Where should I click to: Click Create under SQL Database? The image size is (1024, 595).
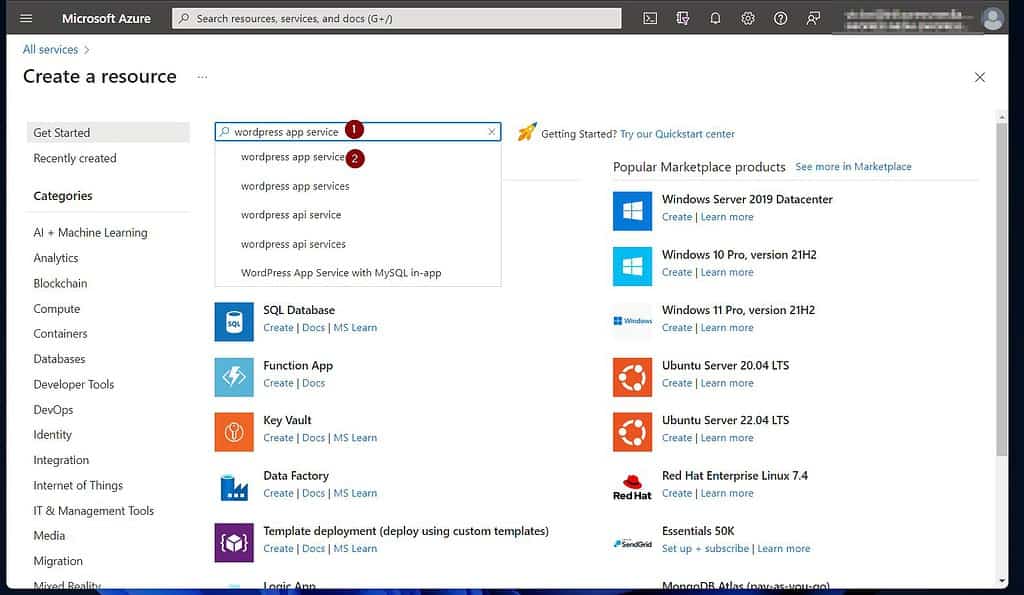click(x=278, y=328)
